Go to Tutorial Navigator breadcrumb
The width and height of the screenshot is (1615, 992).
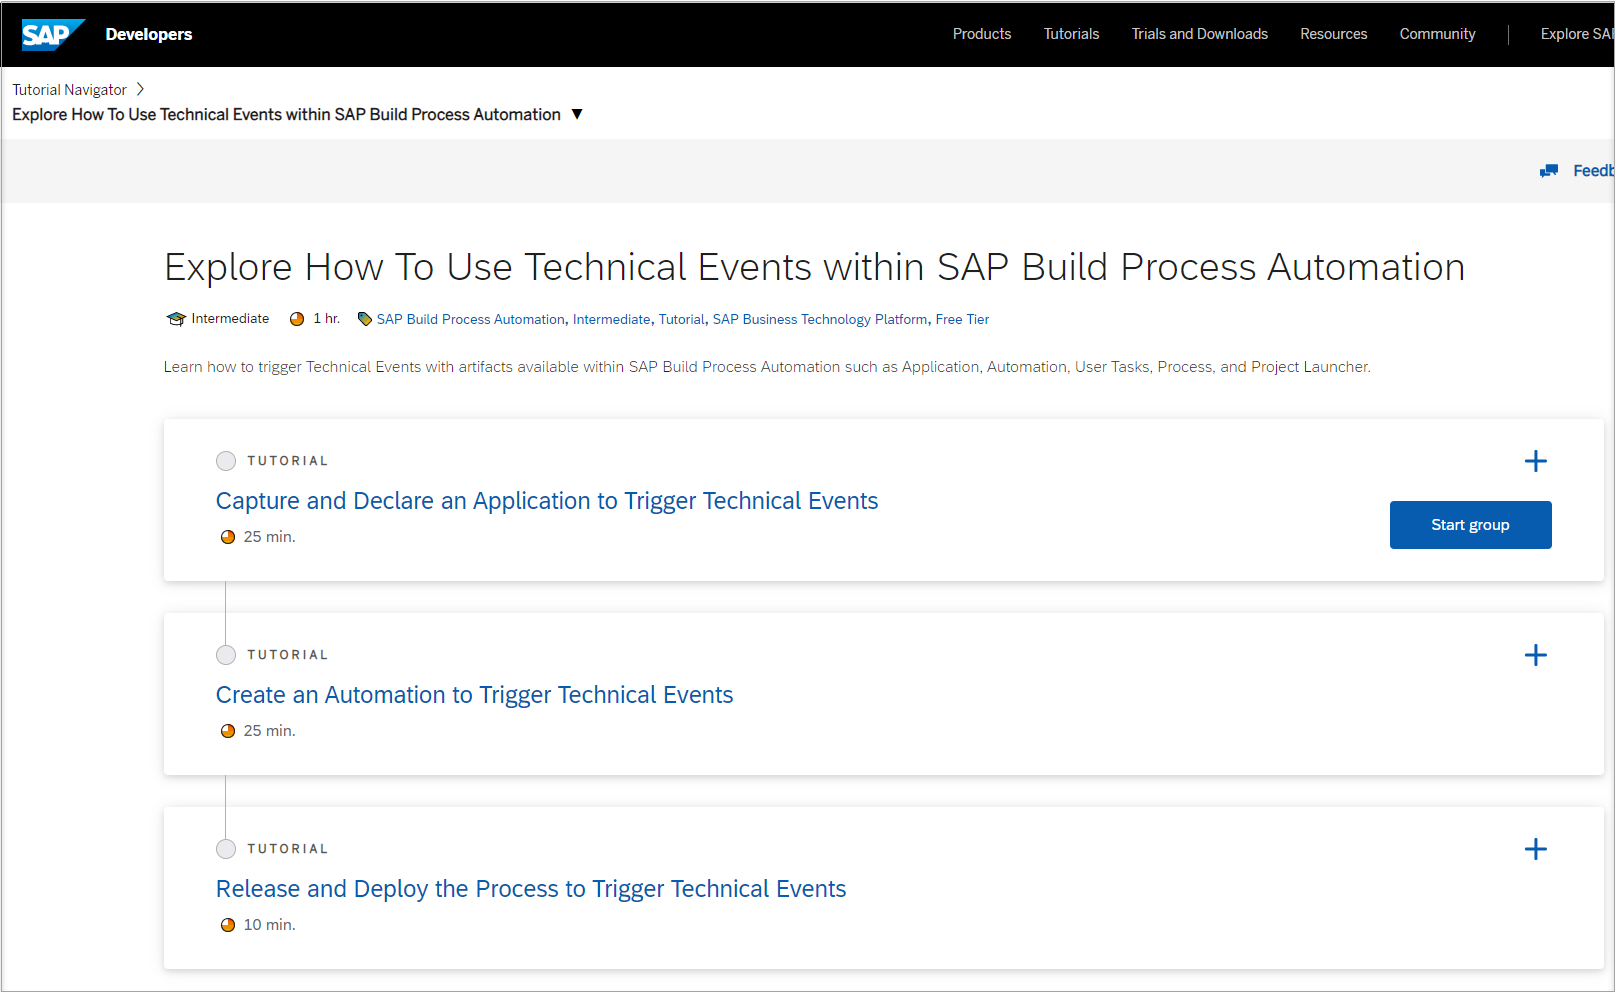click(69, 90)
